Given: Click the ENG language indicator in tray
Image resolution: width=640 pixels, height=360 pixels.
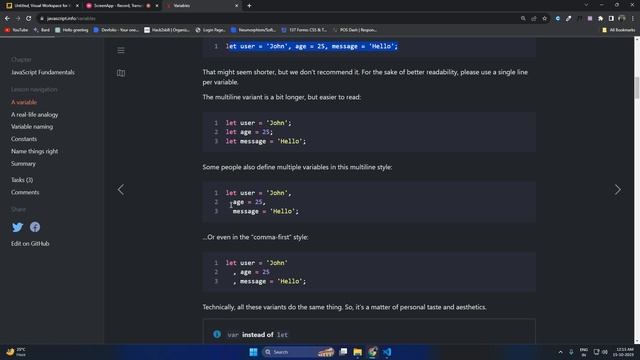Looking at the screenshot, I should pos(584,352).
